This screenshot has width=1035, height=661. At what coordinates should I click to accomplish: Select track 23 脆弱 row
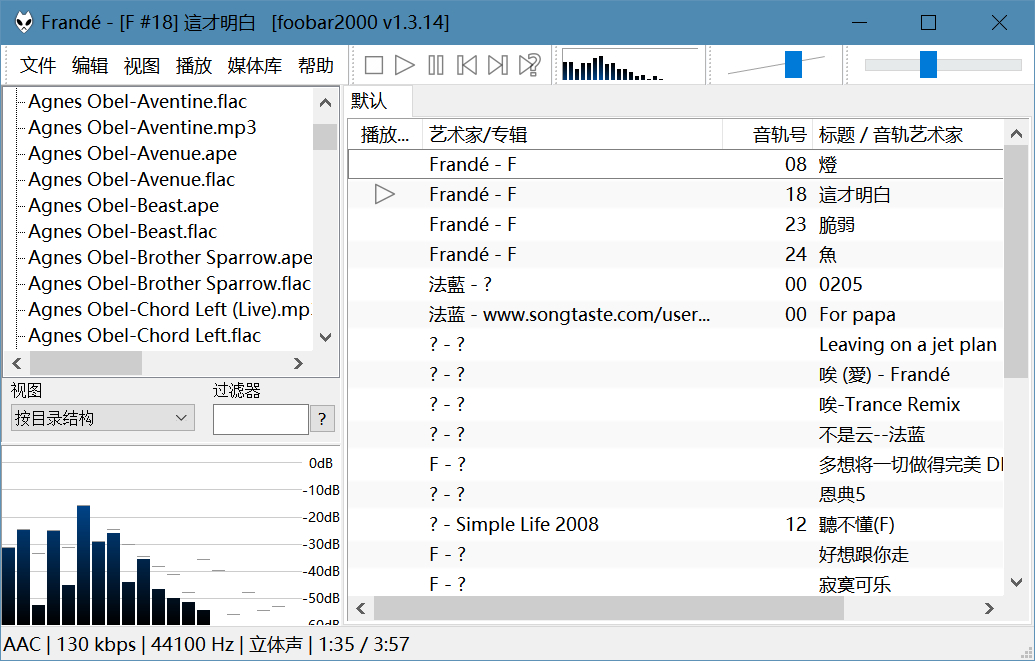[675, 225]
